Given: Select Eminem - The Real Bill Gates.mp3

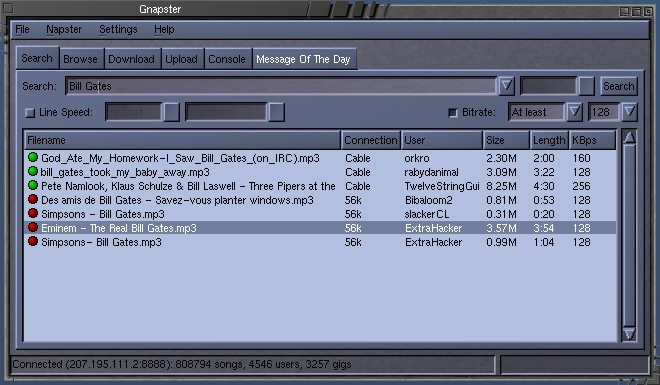Looking at the screenshot, I should [320, 228].
